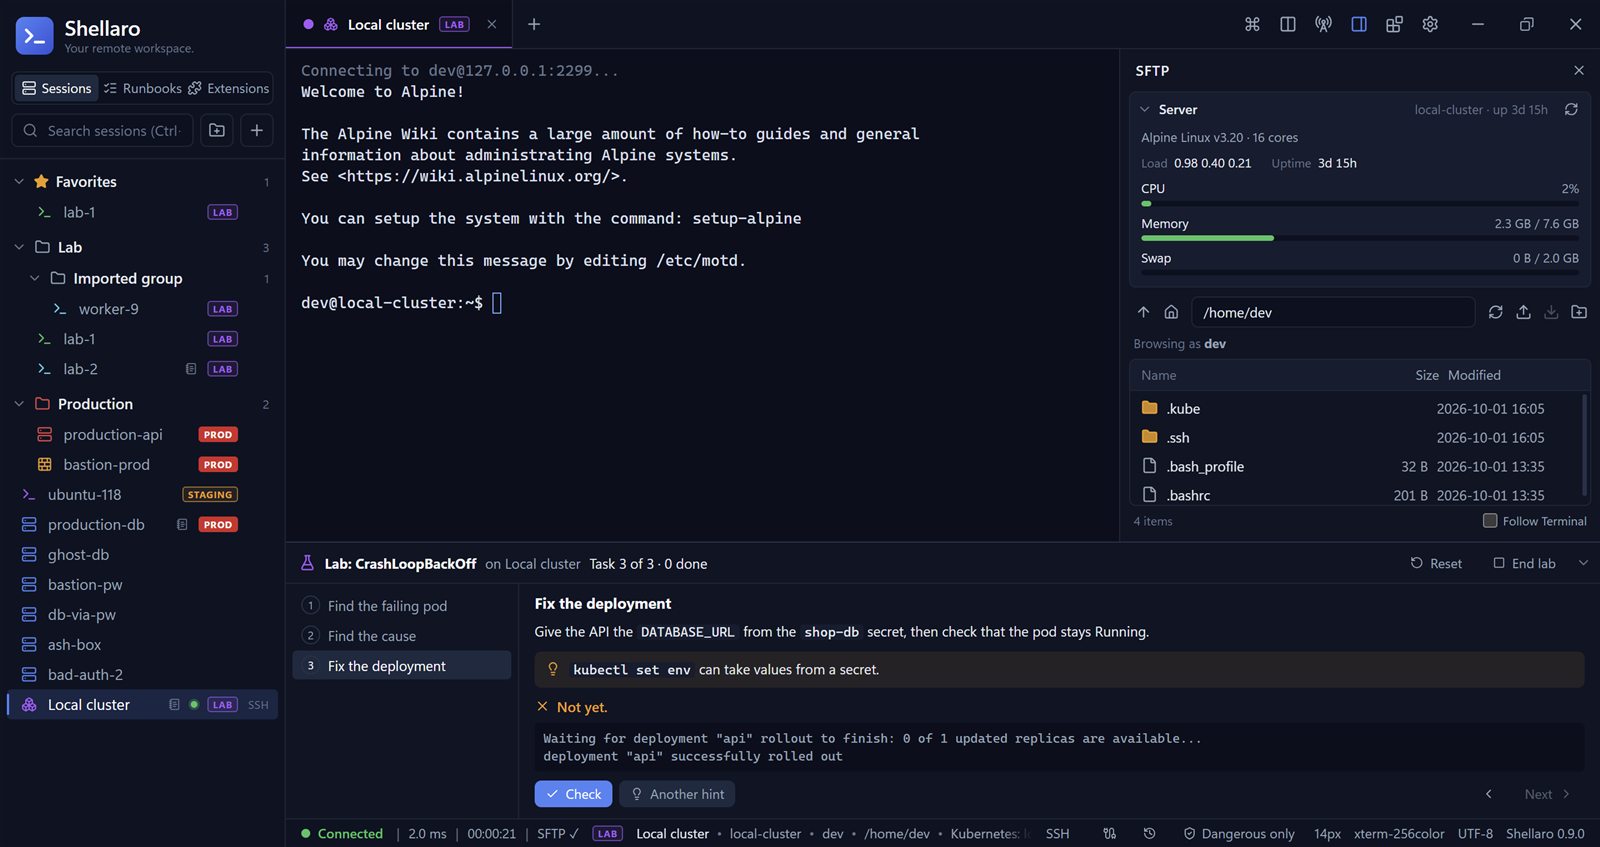1600x847 pixels.
Task: Collapse the Server info section
Action: tap(1145, 109)
